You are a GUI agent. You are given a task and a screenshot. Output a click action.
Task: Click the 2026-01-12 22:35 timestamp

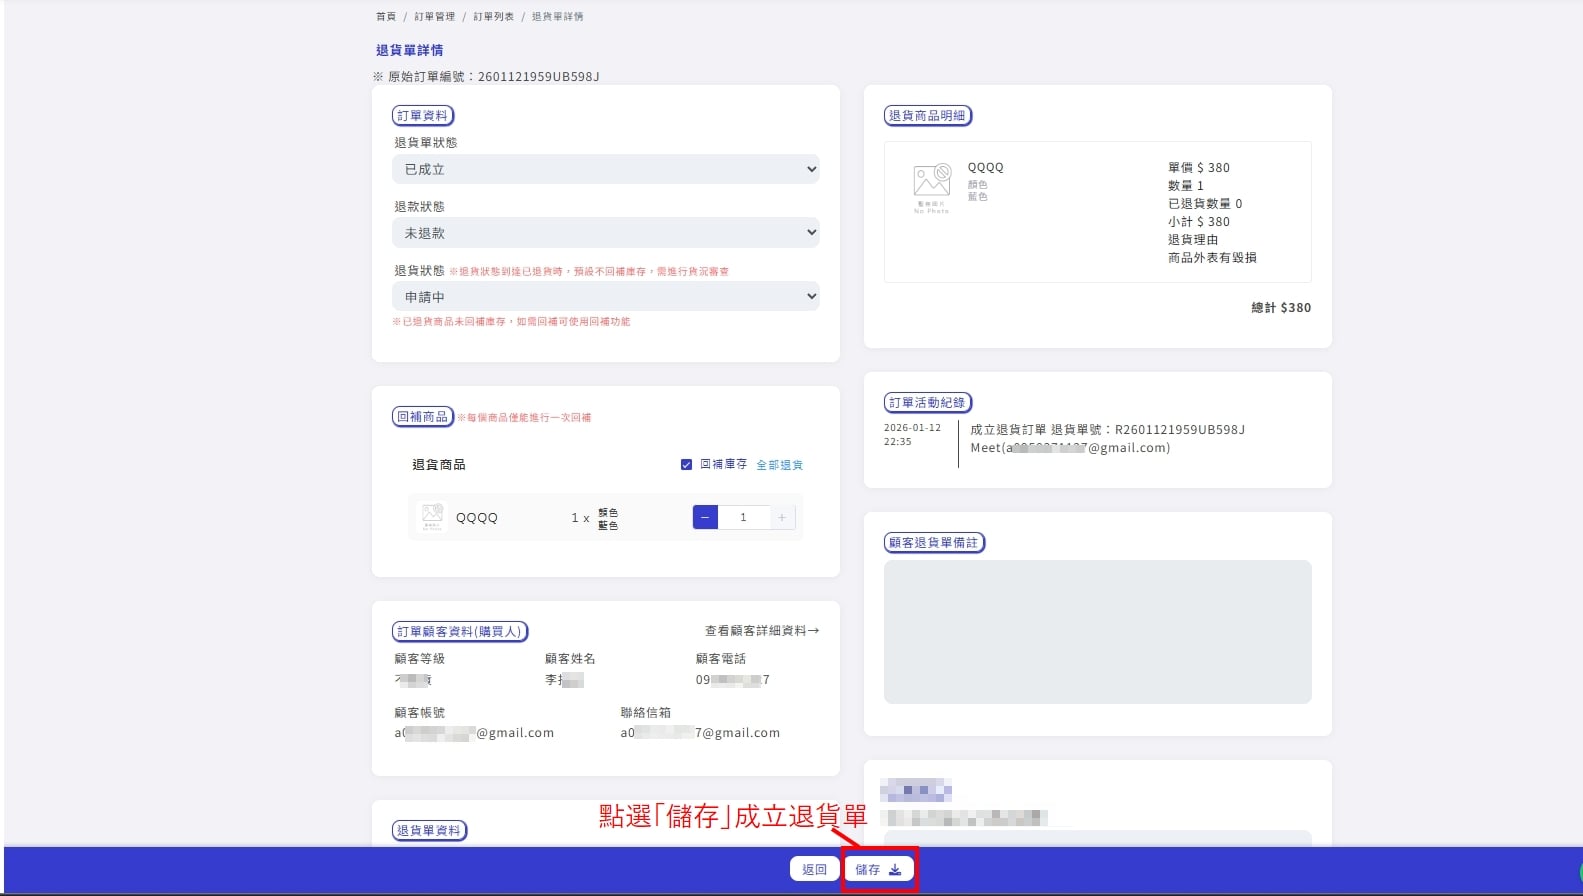912,435
